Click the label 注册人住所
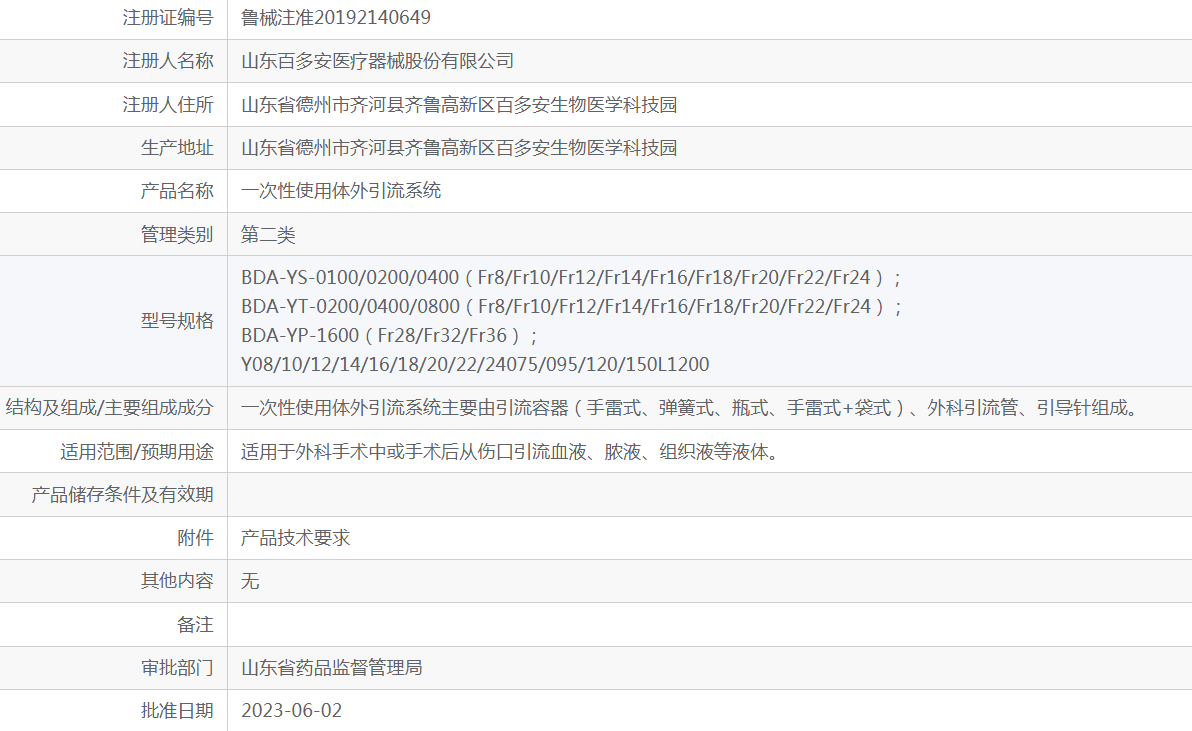1192x731 pixels. point(168,104)
